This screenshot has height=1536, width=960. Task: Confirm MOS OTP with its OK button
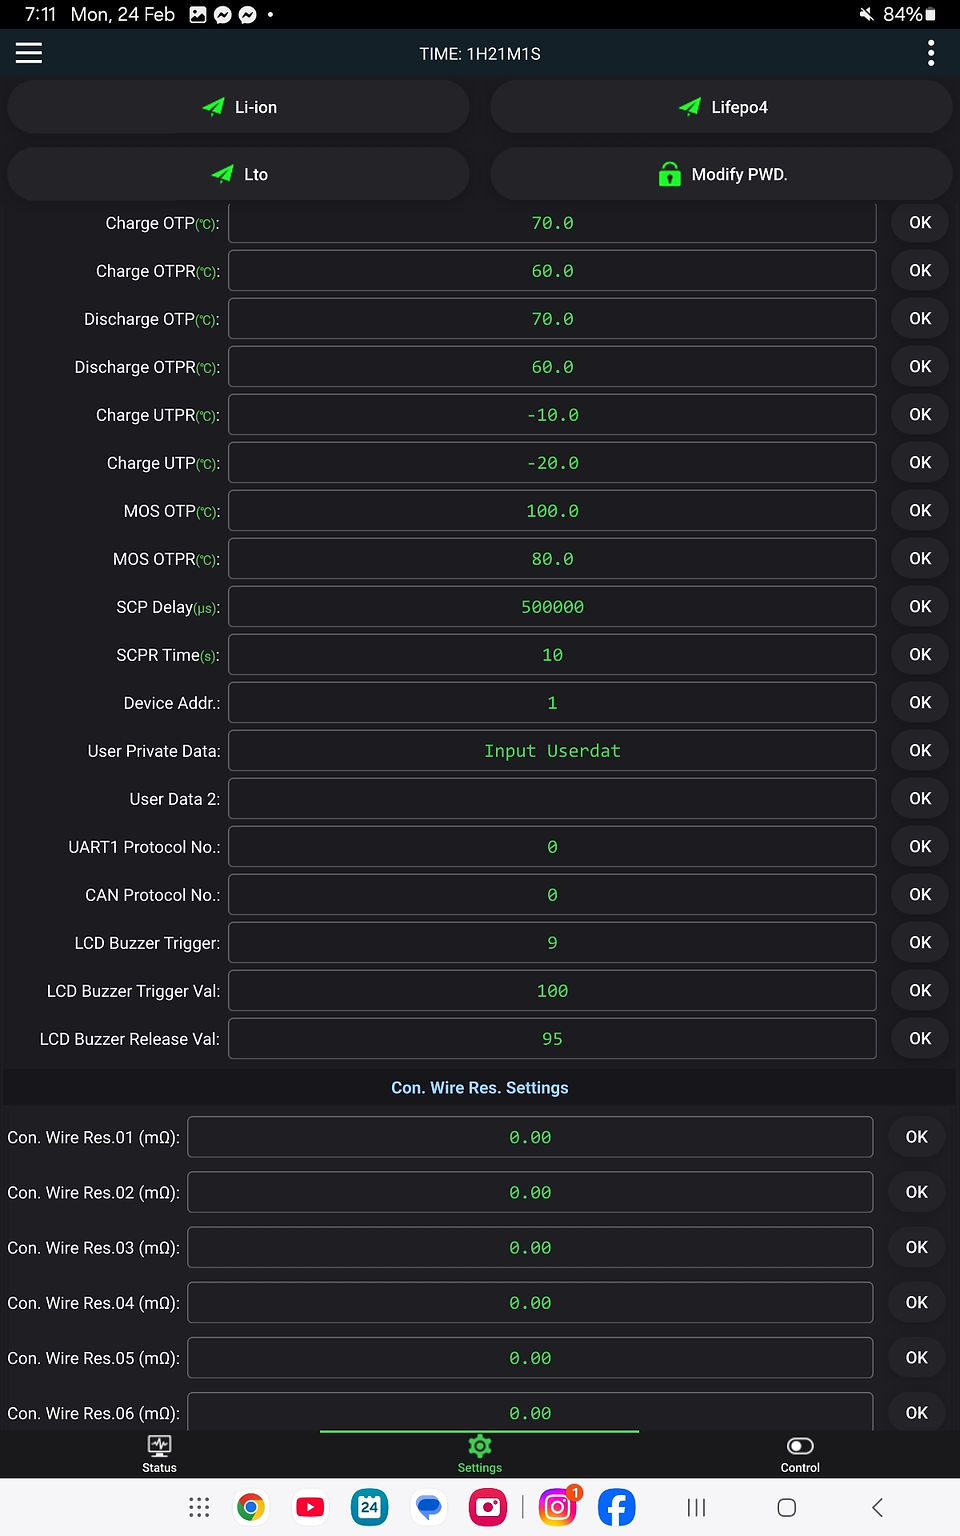pos(920,511)
